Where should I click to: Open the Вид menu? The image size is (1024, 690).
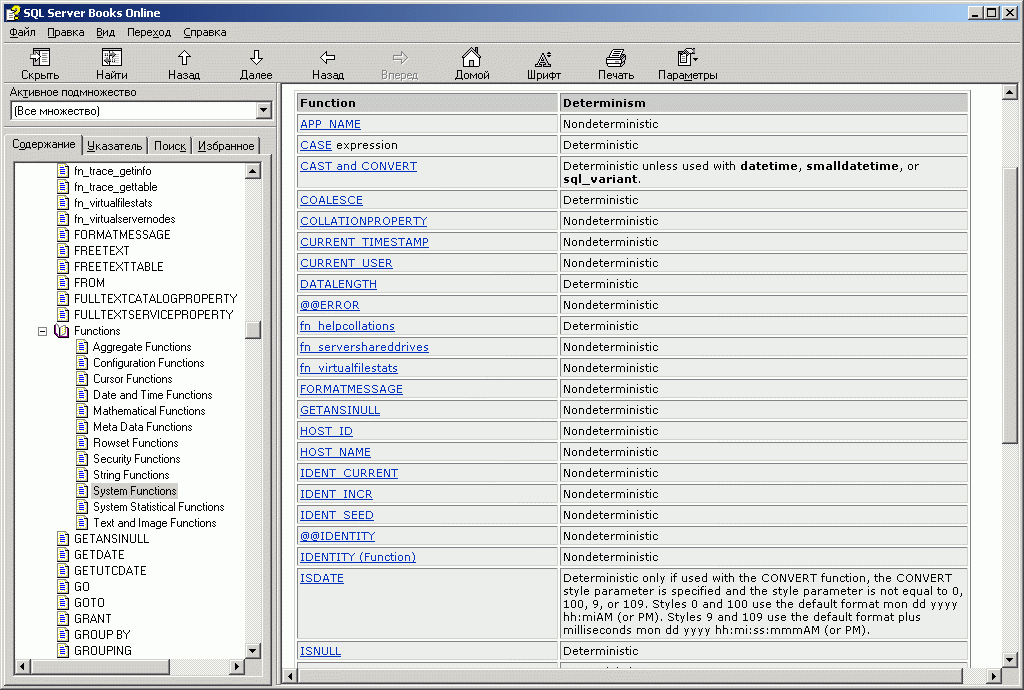[x=105, y=32]
